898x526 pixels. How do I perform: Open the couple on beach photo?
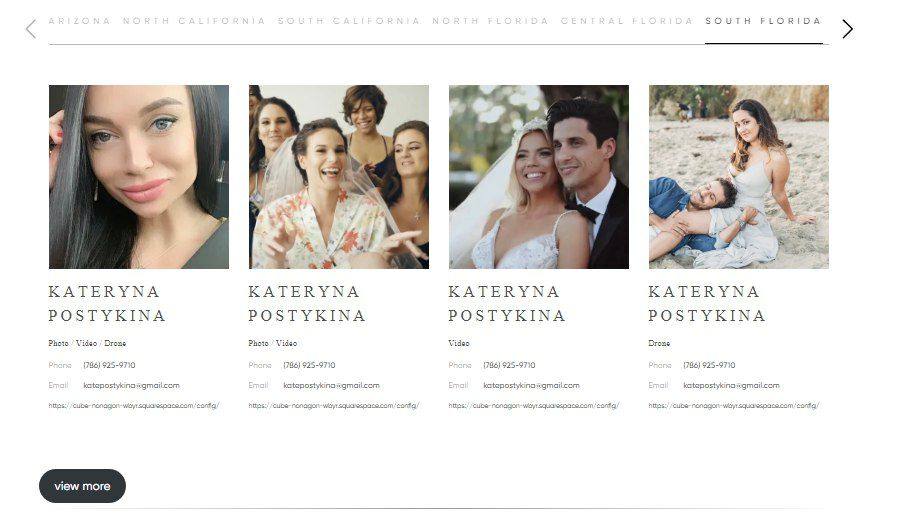click(x=739, y=177)
